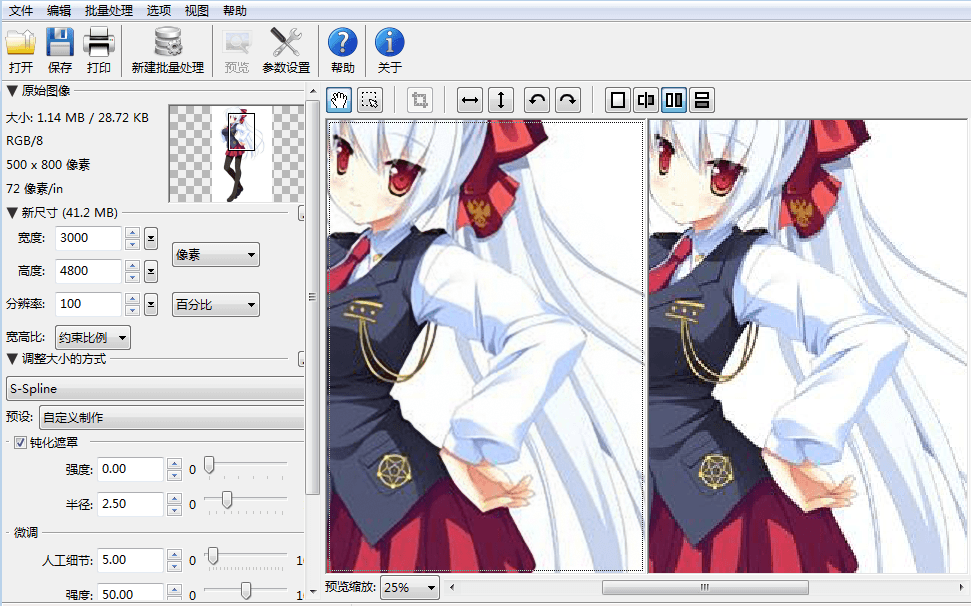Open the 预览缩放 25% zoom dropdown
This screenshot has height=606, width=971.
410,587
